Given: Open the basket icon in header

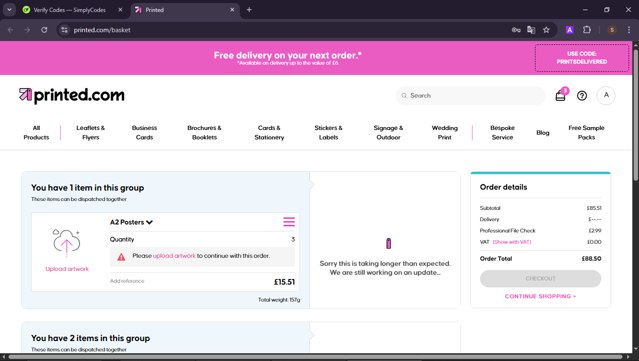Looking at the screenshot, I should [x=560, y=96].
